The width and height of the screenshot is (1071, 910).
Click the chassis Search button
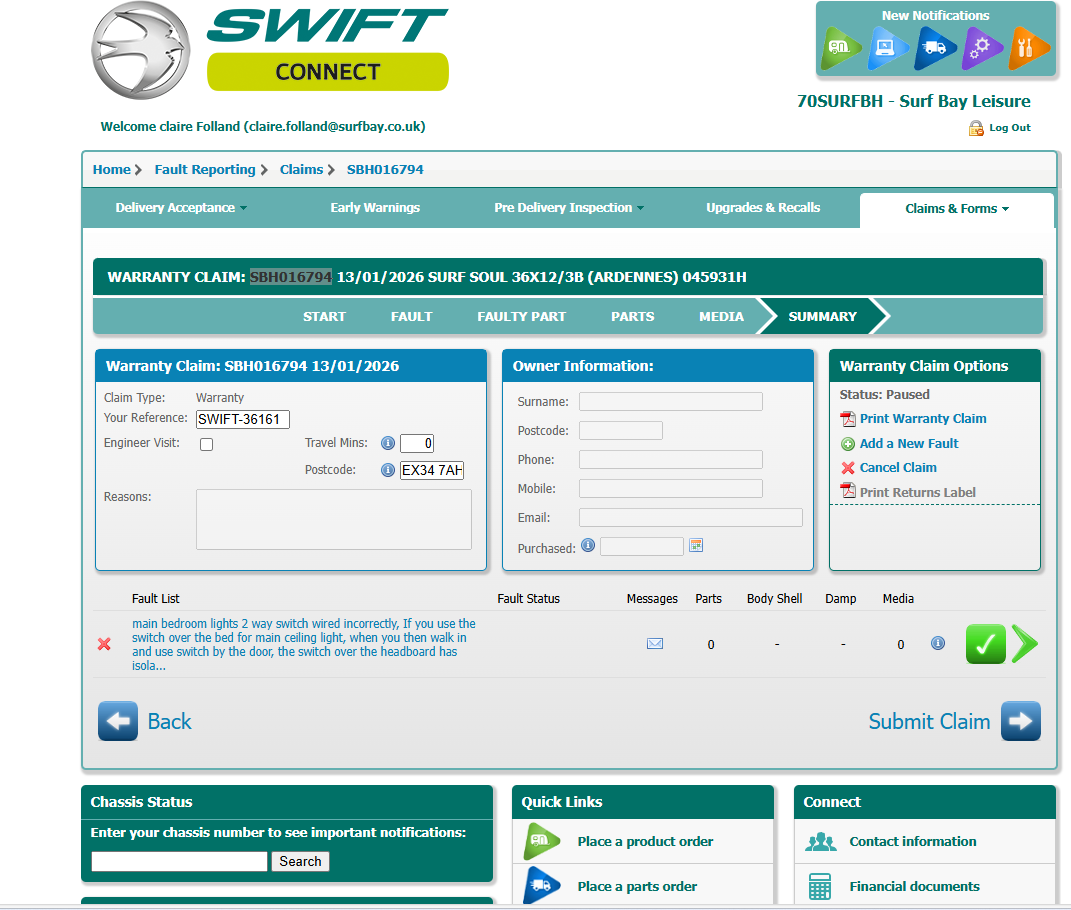[300, 861]
